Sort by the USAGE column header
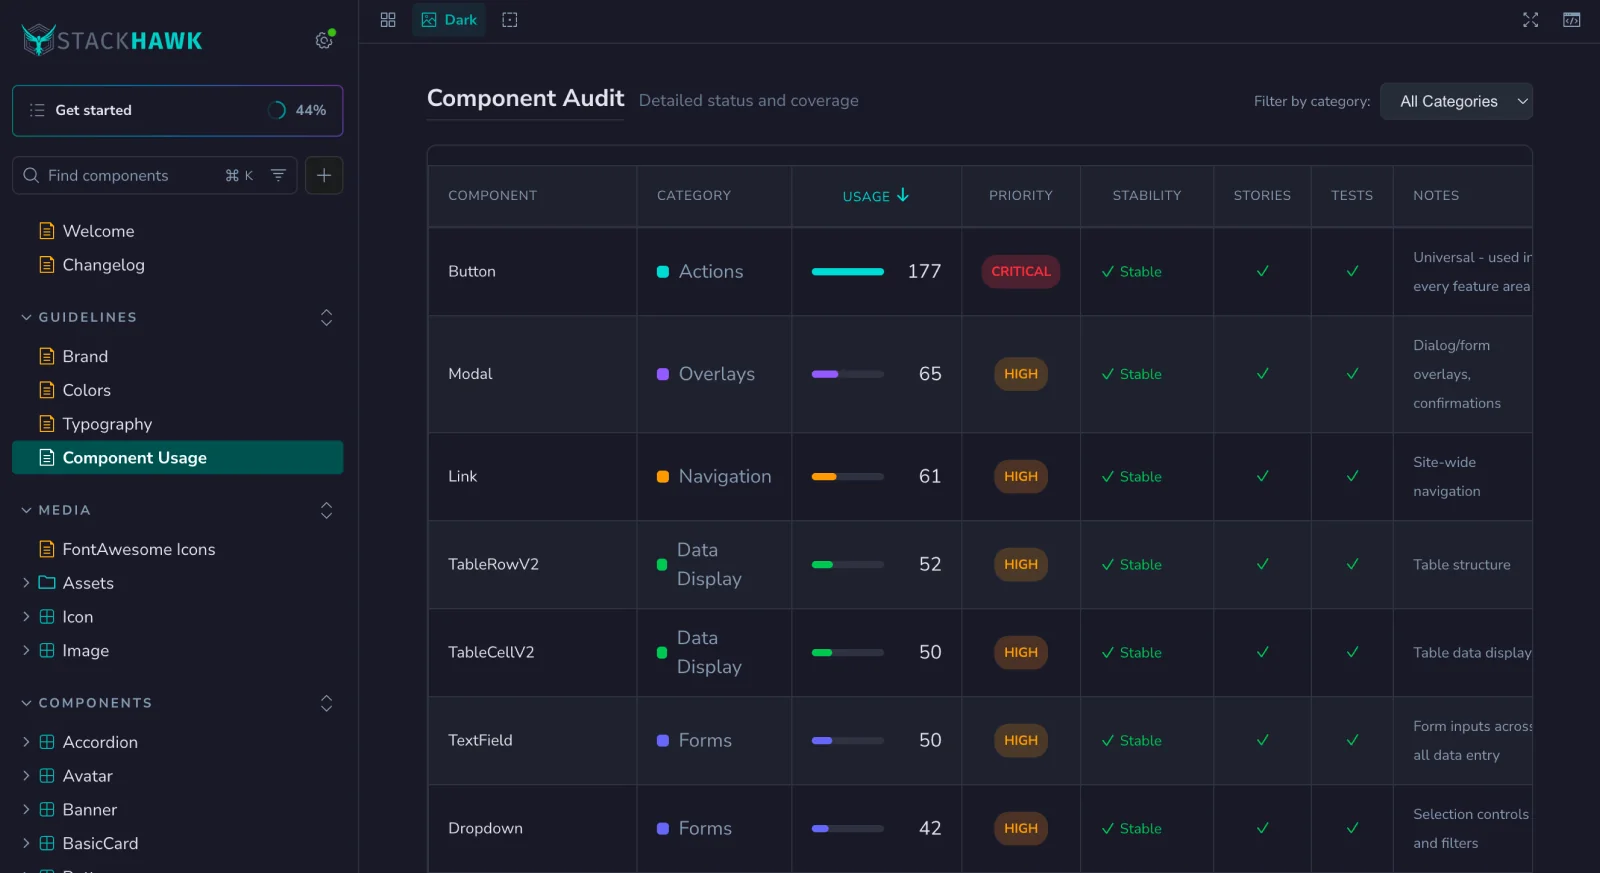 (876, 196)
